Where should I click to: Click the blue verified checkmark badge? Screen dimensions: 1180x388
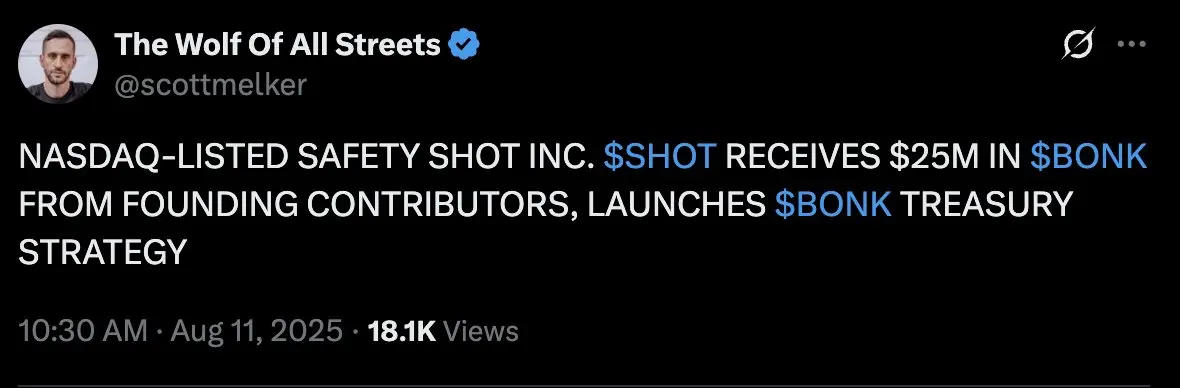pyautogui.click(x=464, y=46)
